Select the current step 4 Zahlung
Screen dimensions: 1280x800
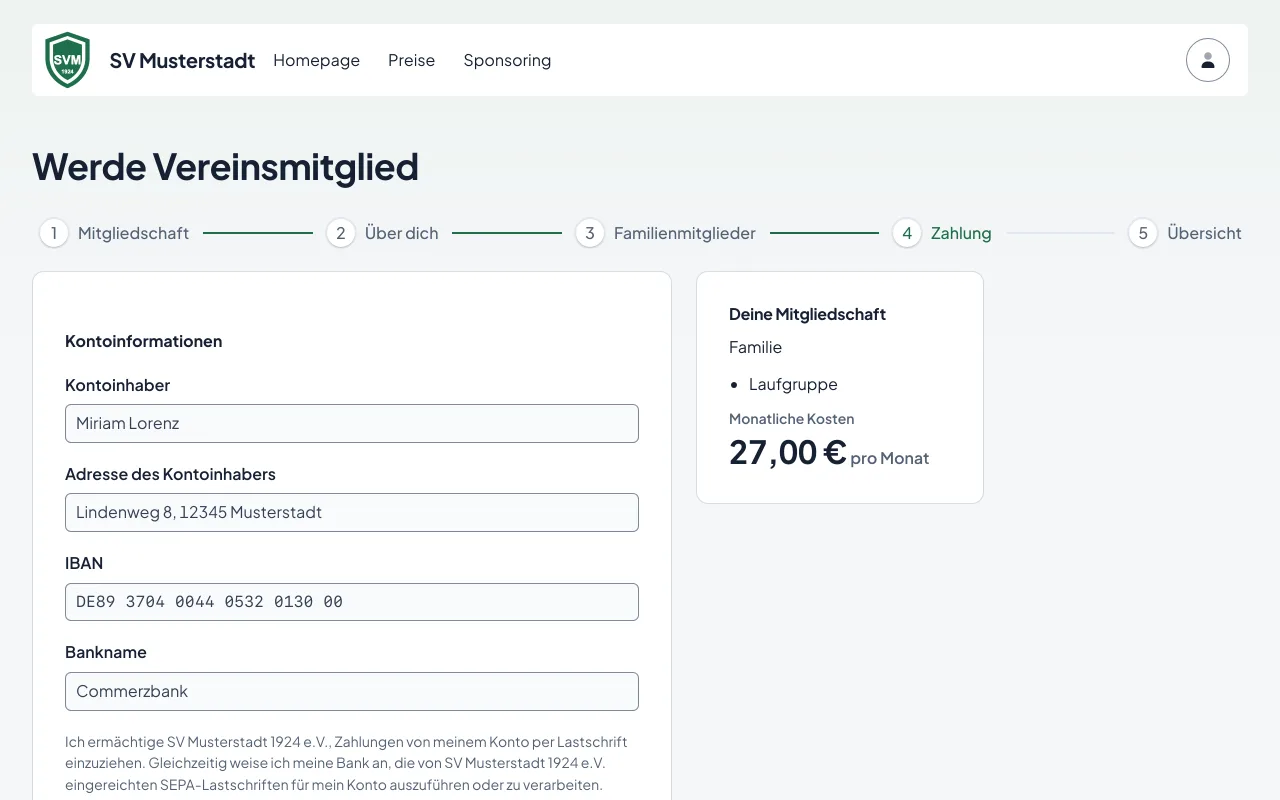point(942,233)
